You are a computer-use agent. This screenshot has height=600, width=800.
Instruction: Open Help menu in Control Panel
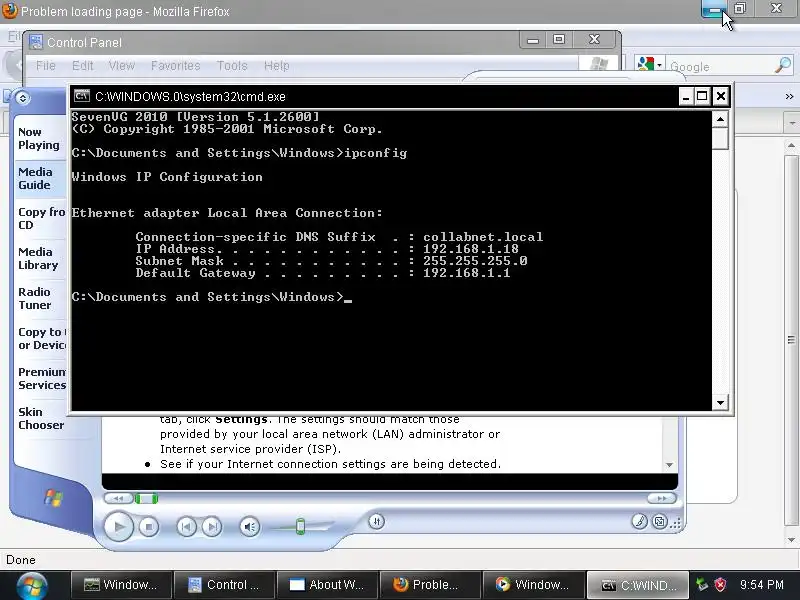coord(277,66)
